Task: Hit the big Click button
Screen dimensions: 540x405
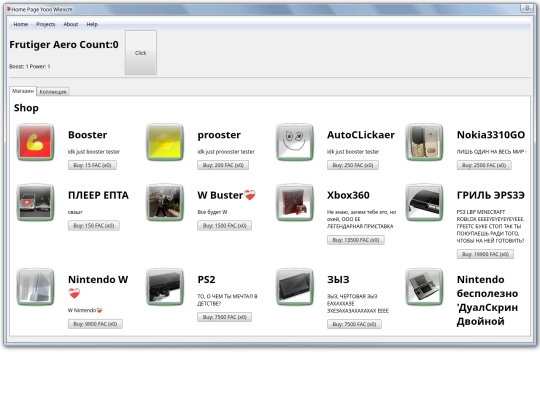Action: (x=141, y=53)
